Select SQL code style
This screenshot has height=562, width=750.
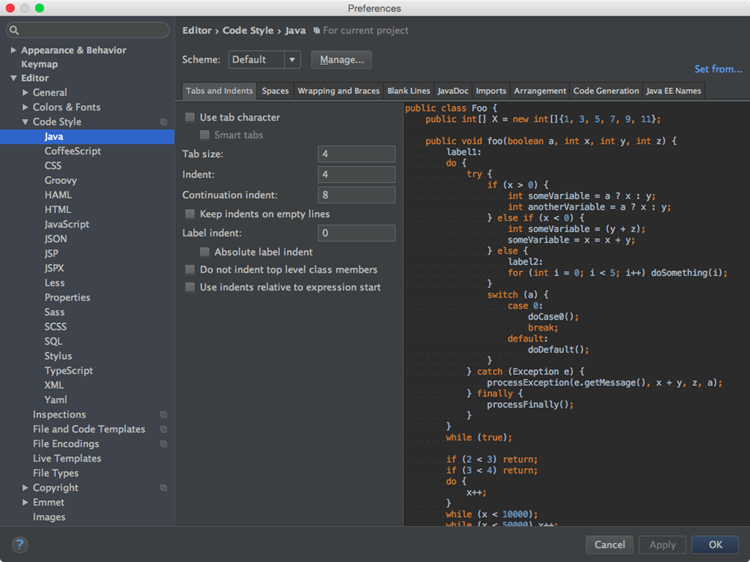click(53, 342)
